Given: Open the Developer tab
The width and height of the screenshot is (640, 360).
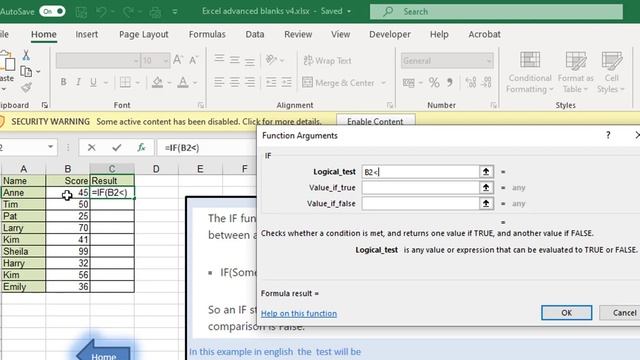Looking at the screenshot, I should [390, 34].
